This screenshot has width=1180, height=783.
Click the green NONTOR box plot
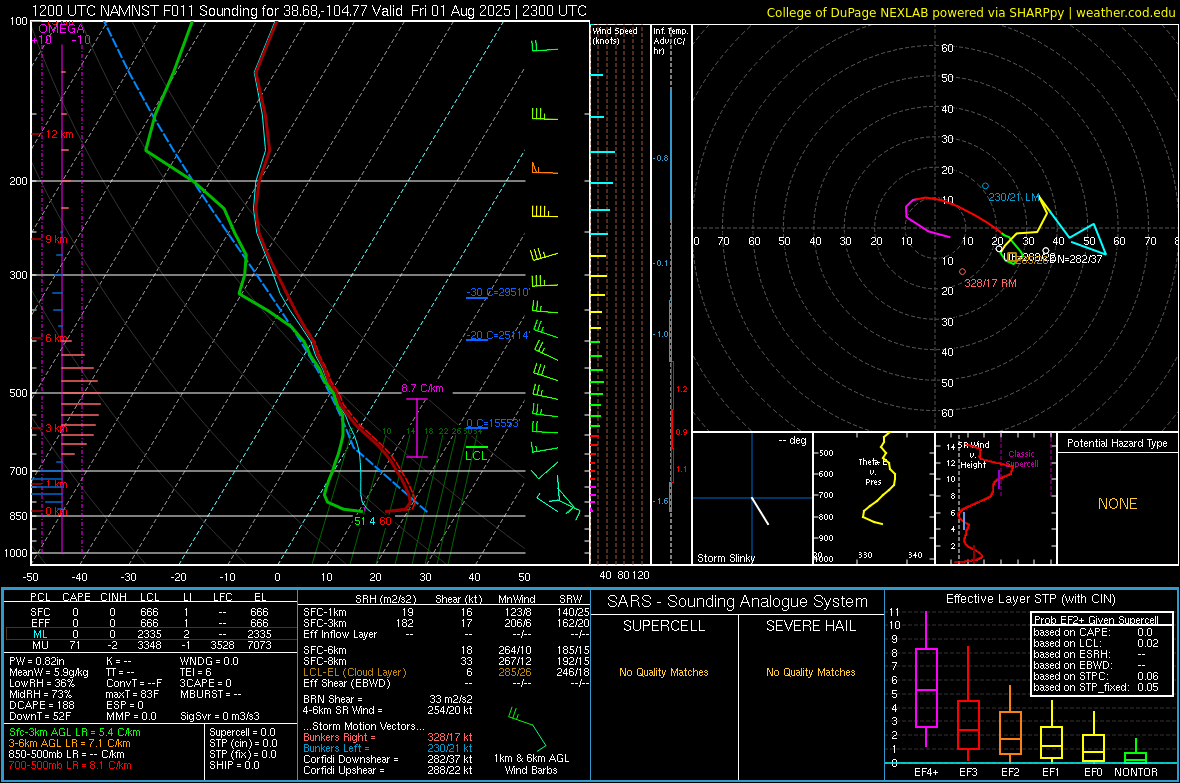1136,753
